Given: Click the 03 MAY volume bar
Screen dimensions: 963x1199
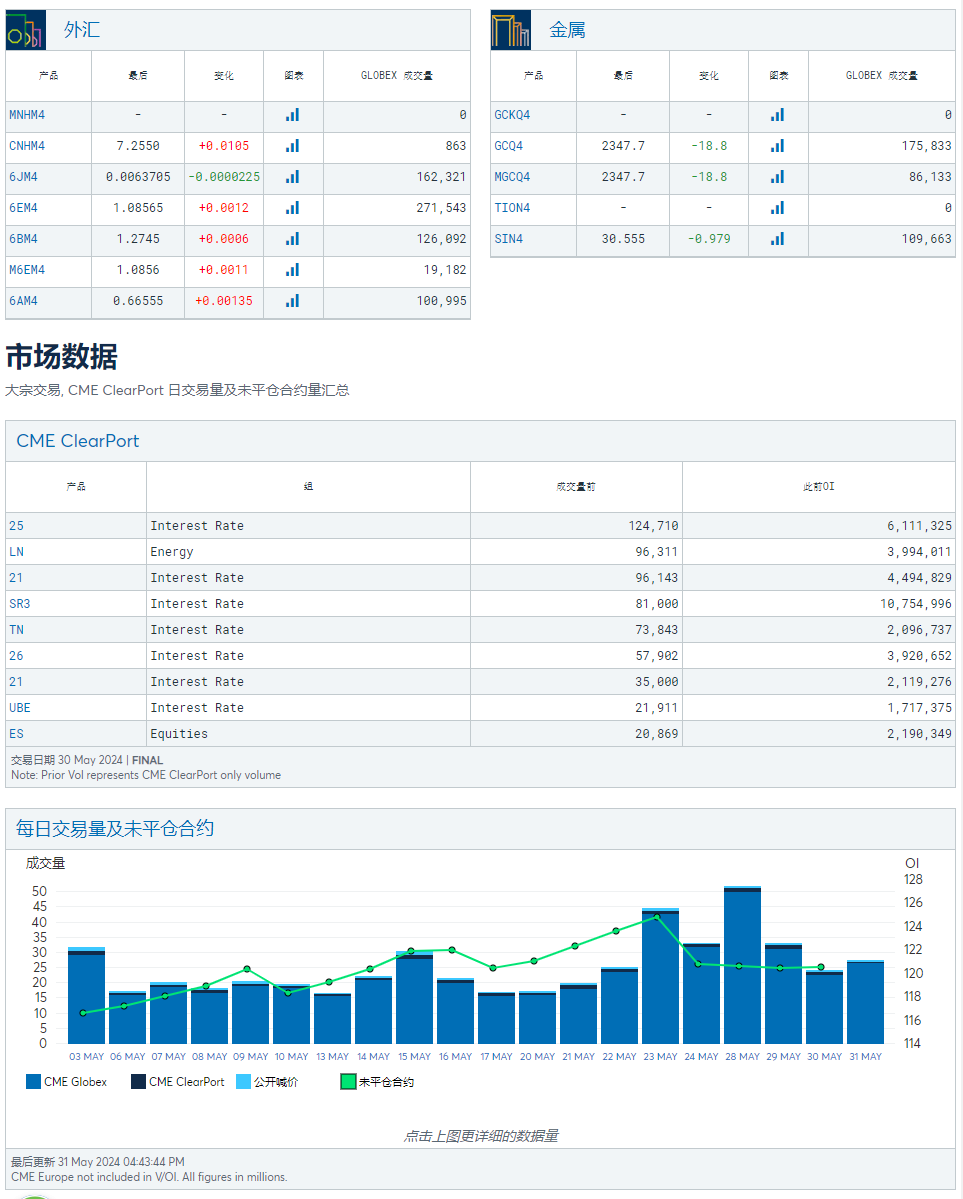Looking at the screenshot, I should [x=86, y=996].
